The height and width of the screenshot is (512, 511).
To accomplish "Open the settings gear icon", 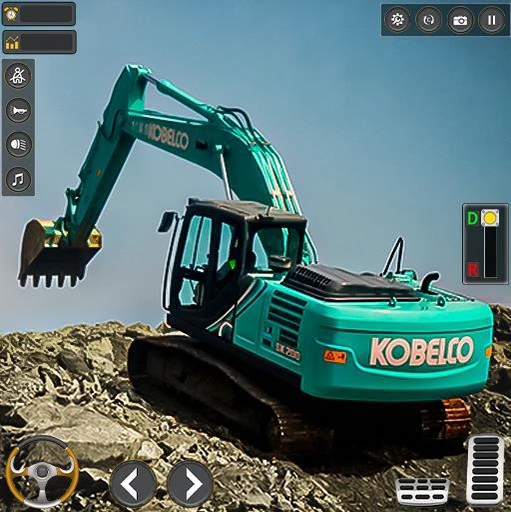I will (x=397, y=20).
